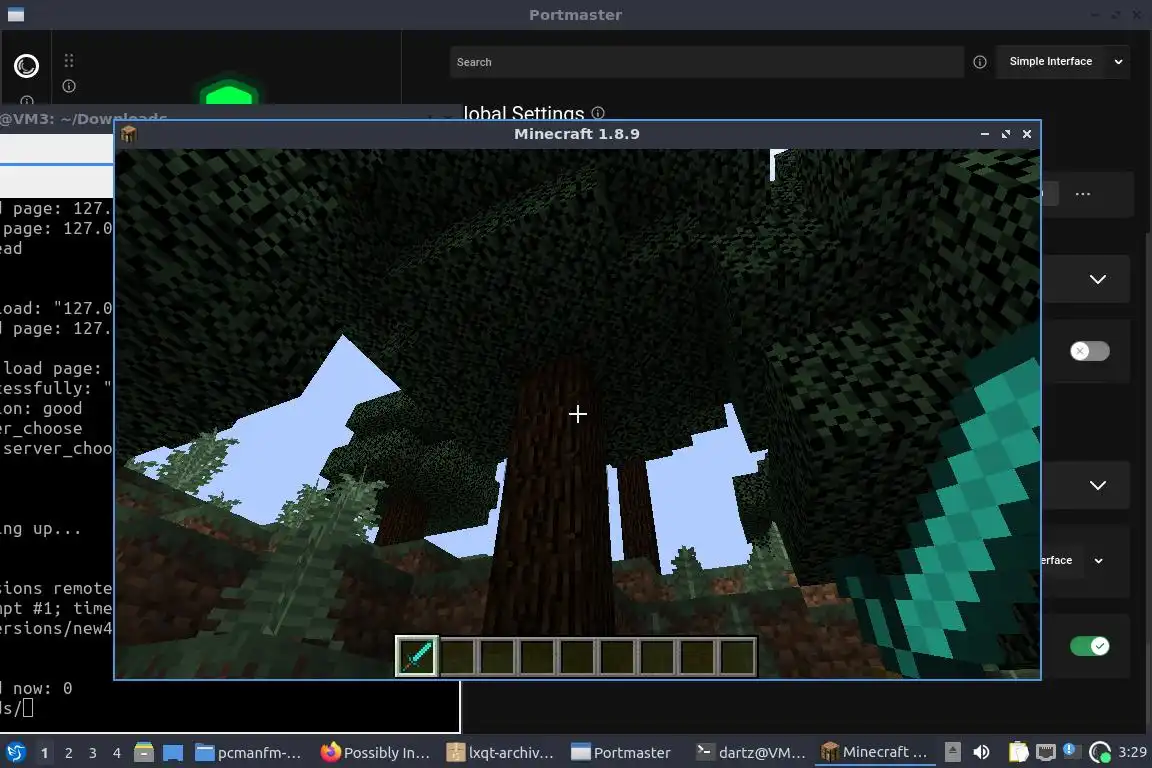Screen dimensions: 1152x768
Task: Open the LXQt start menu icon
Action: pos(15,753)
